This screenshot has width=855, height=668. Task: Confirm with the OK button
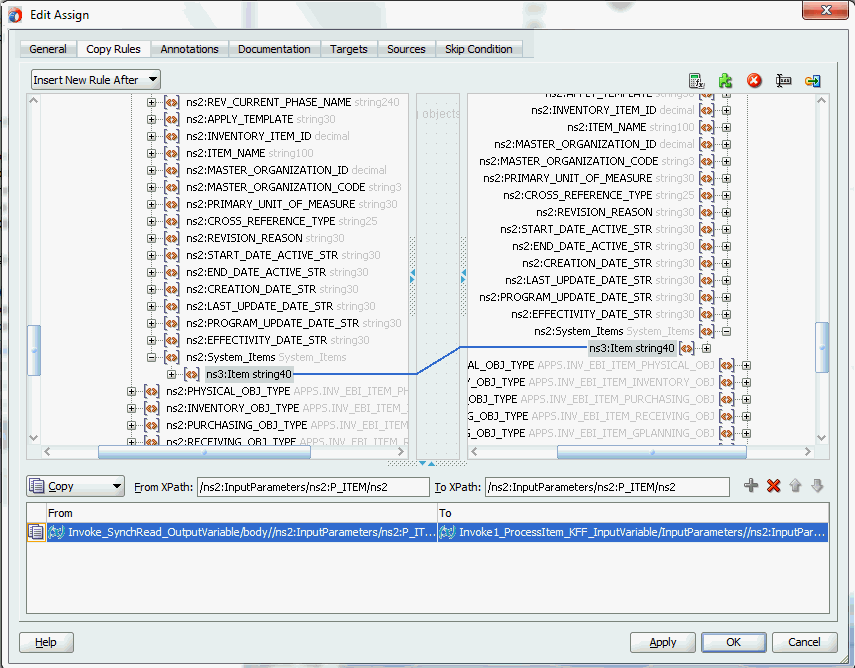click(x=733, y=642)
